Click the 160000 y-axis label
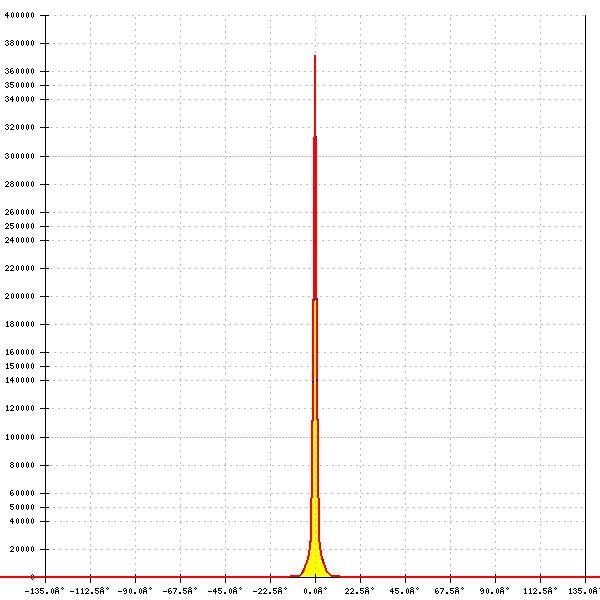The width and height of the screenshot is (600, 600). coord(20,352)
